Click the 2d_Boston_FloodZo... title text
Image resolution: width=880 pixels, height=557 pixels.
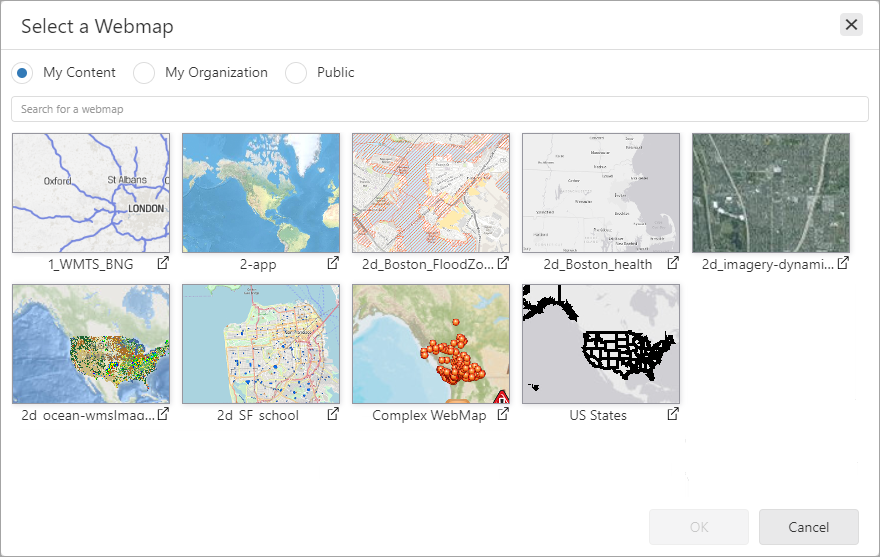tap(428, 264)
